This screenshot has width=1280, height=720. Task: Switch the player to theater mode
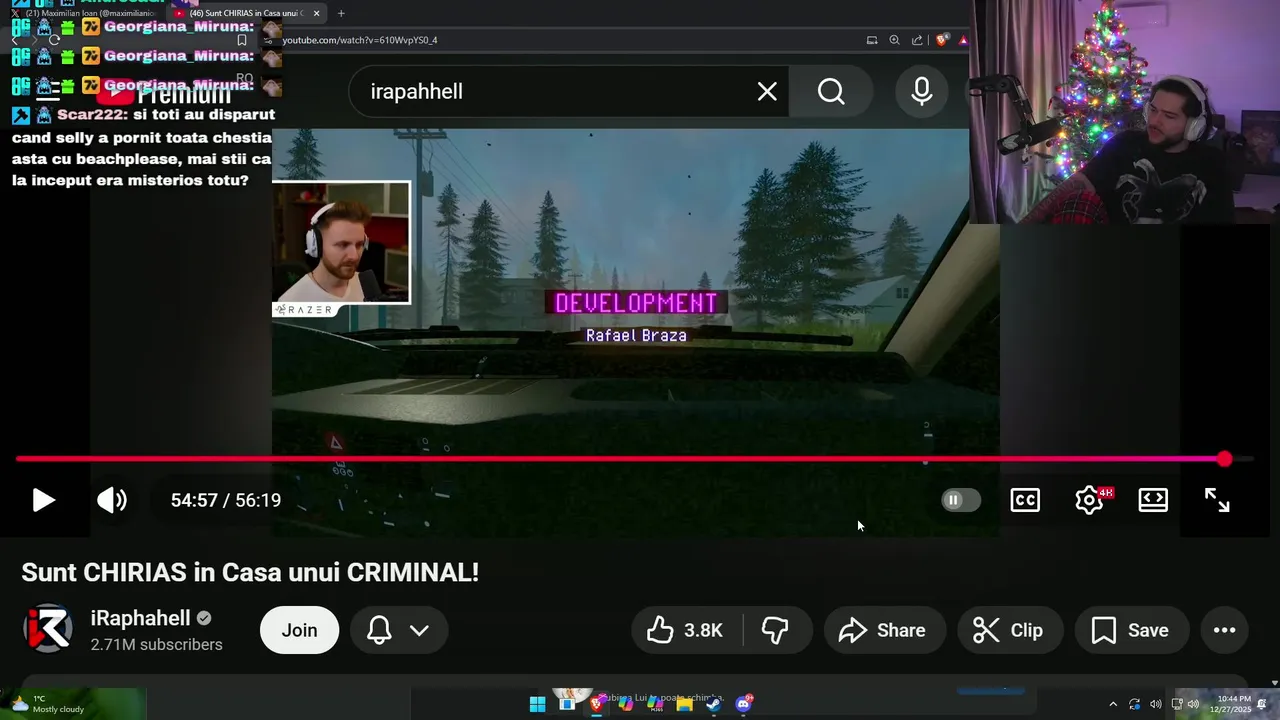click(1153, 500)
